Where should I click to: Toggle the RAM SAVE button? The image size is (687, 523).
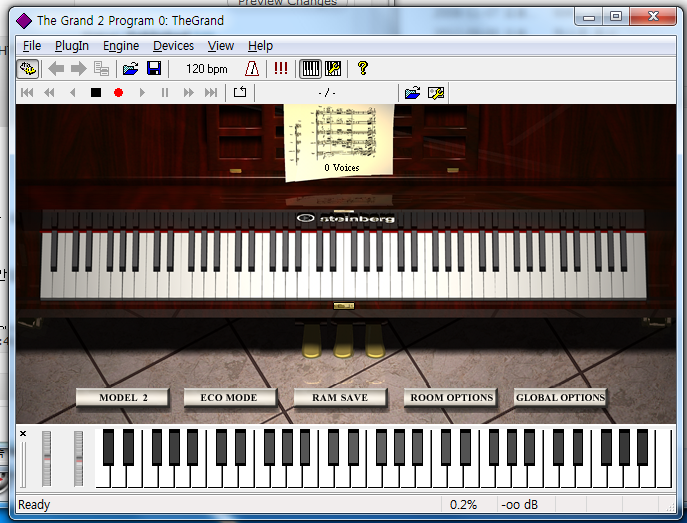(x=340, y=398)
